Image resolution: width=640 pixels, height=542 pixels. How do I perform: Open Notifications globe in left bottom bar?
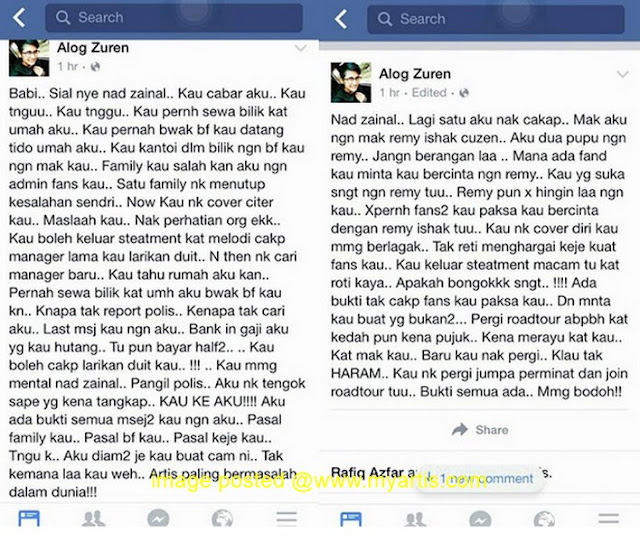(x=222, y=519)
